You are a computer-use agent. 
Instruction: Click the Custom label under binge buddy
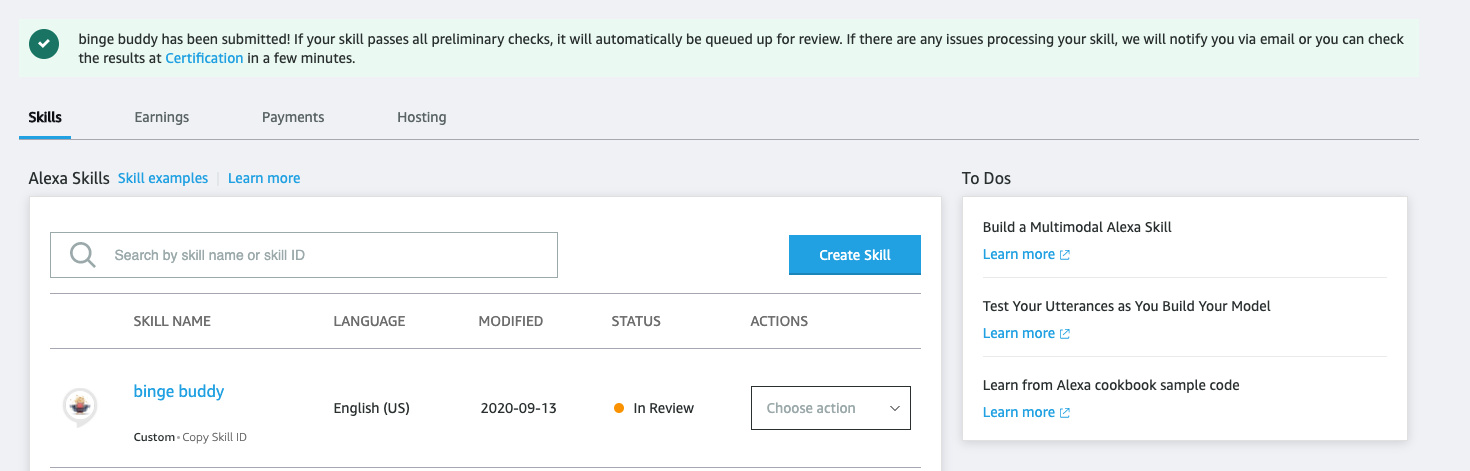click(152, 438)
